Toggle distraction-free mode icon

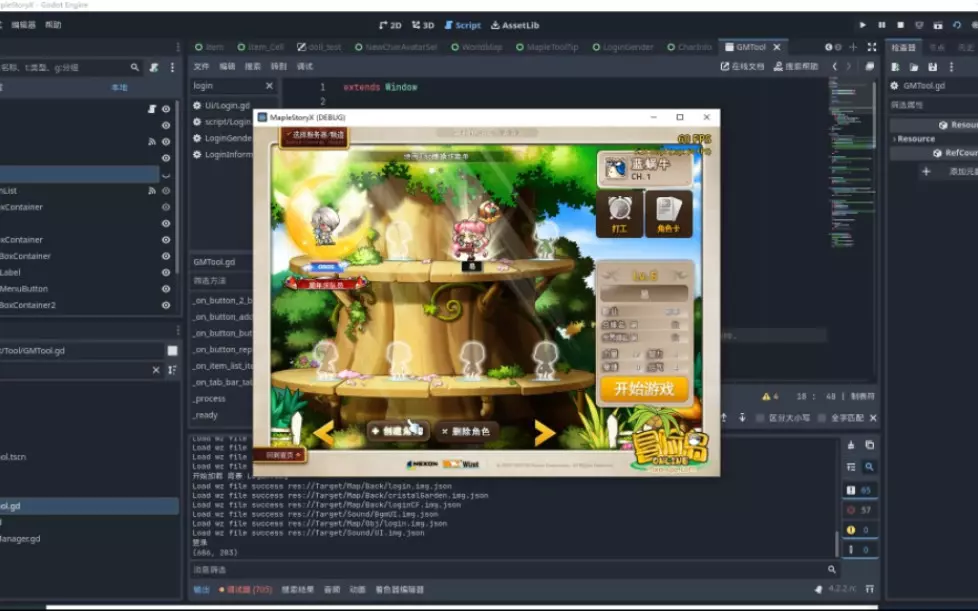(x=872, y=47)
